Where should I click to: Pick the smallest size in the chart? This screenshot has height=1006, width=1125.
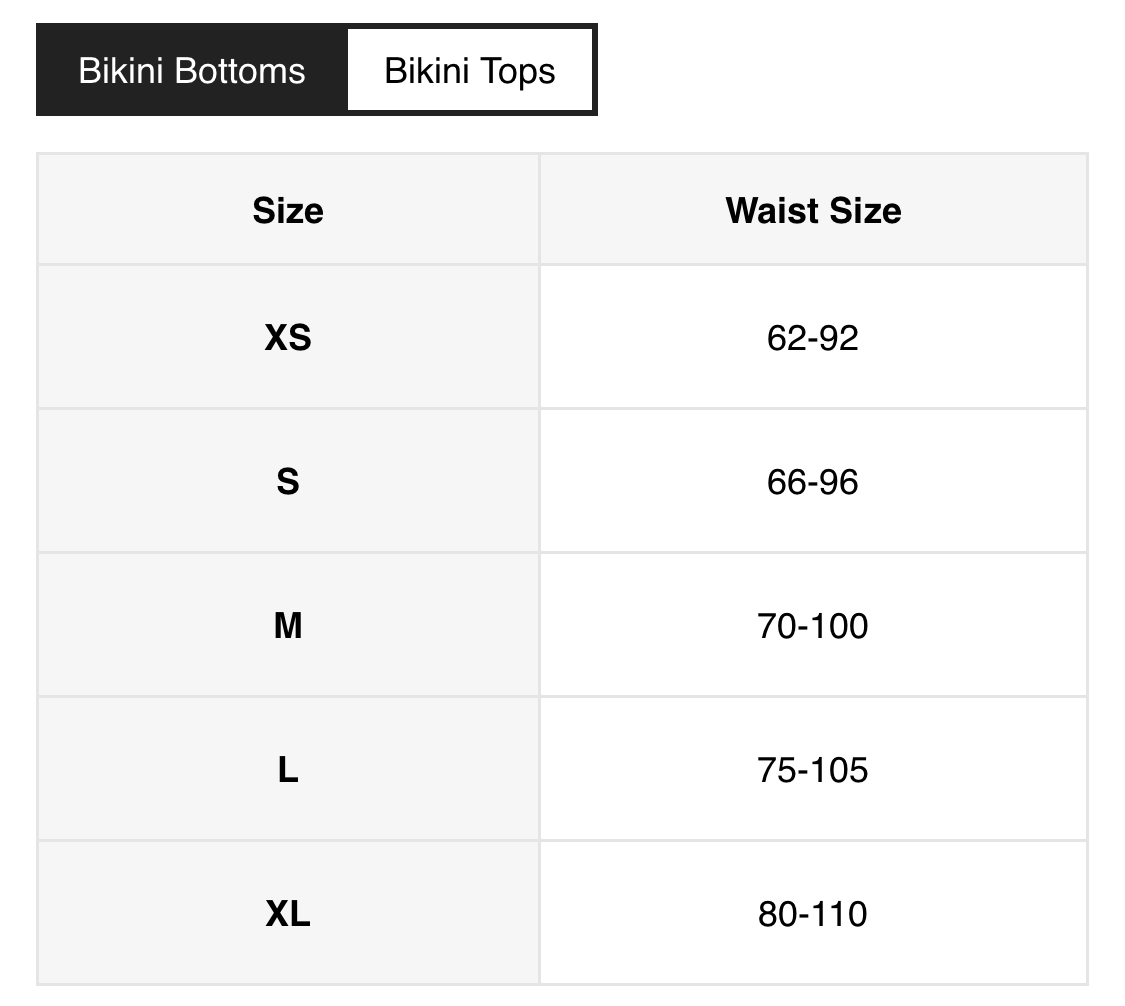[x=288, y=338]
